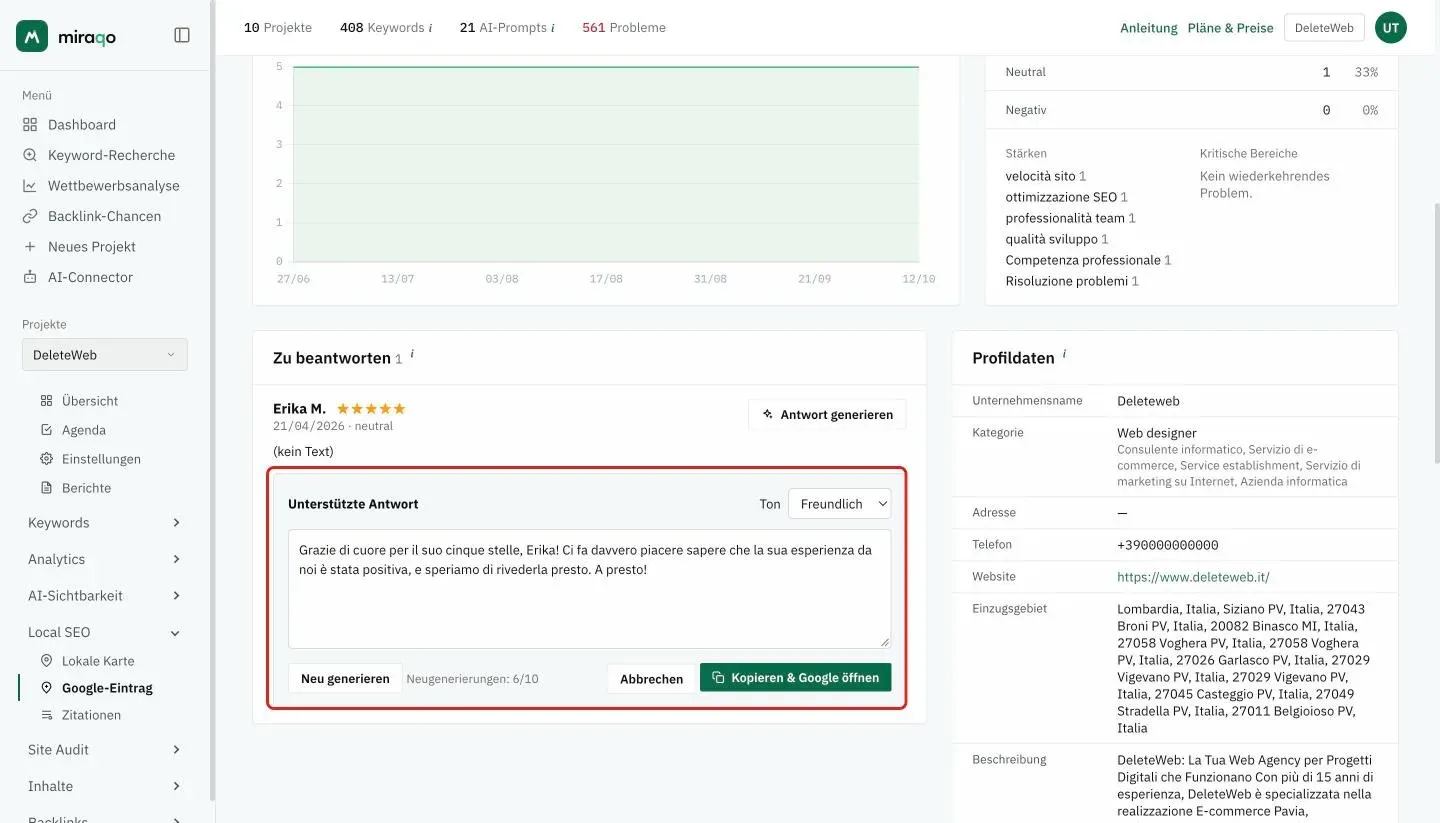
Task: Open Pläne & Preise link
Action: 1230,28
